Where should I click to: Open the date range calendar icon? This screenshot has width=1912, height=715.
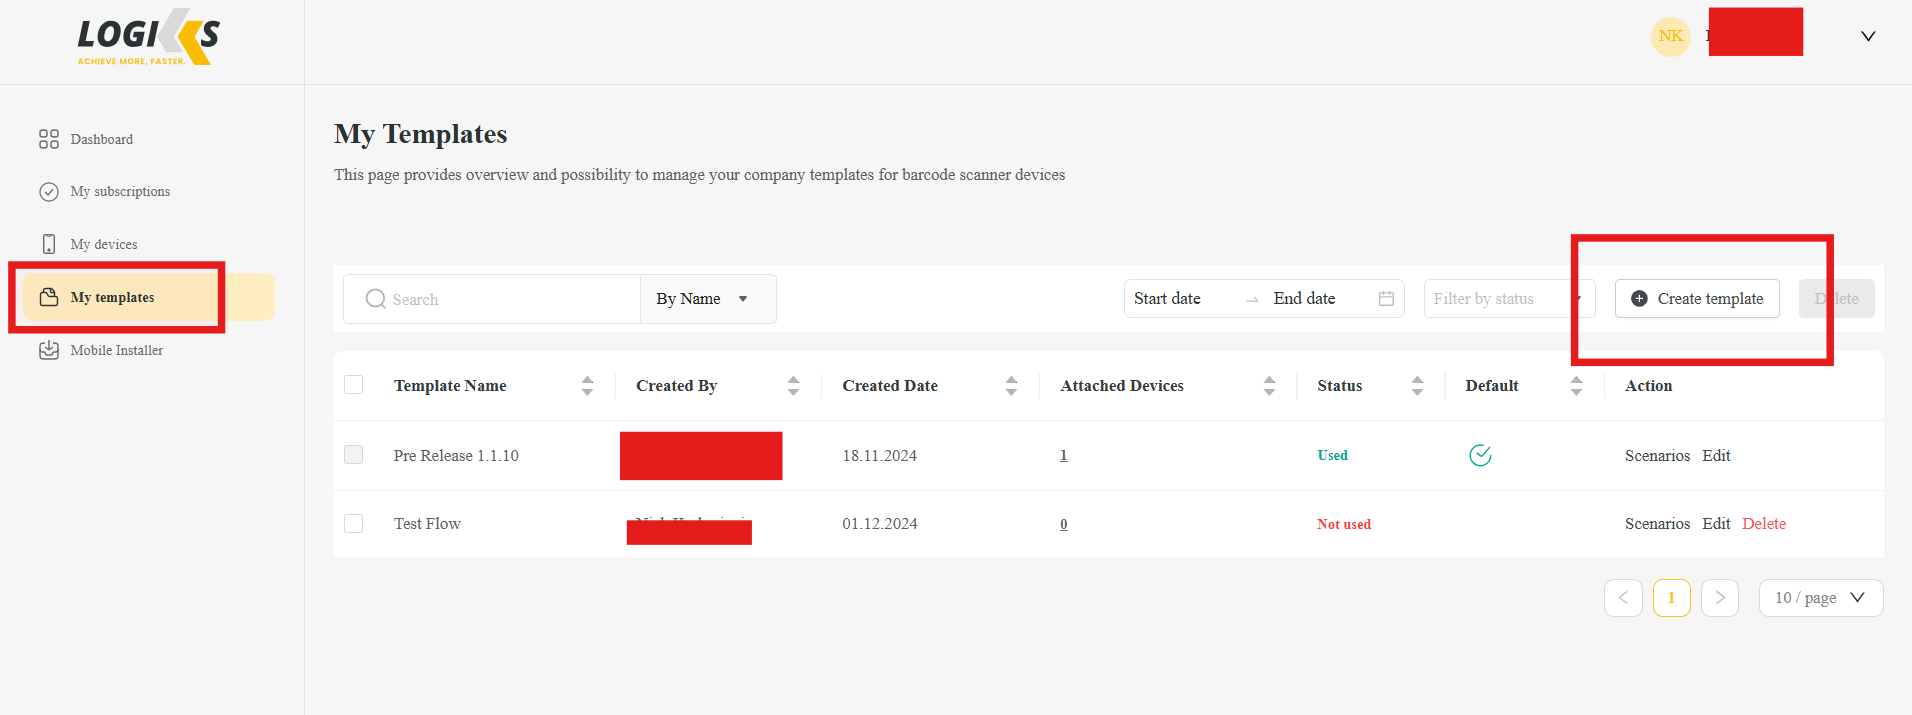(x=1386, y=299)
